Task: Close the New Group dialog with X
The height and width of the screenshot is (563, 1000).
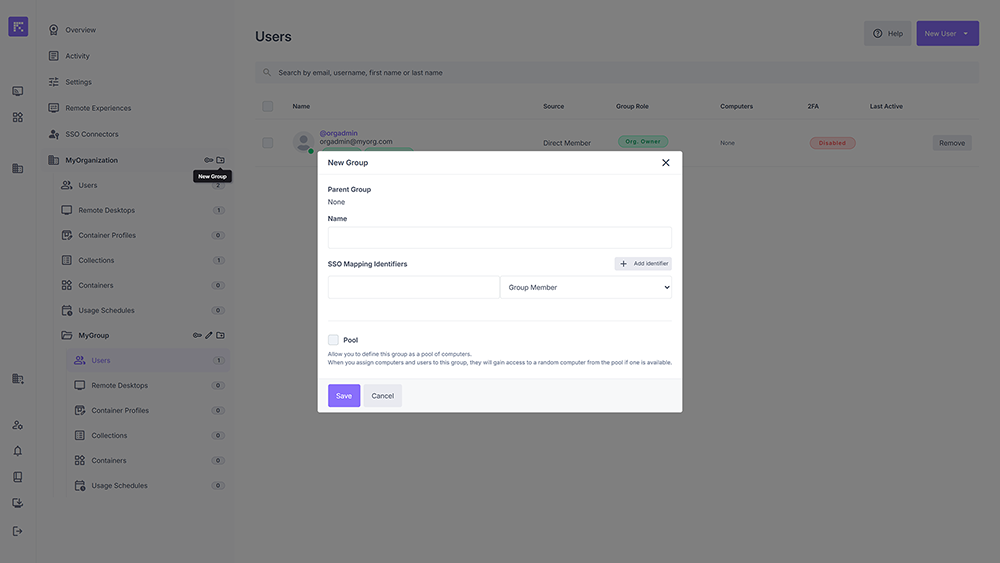Action: 665,162
